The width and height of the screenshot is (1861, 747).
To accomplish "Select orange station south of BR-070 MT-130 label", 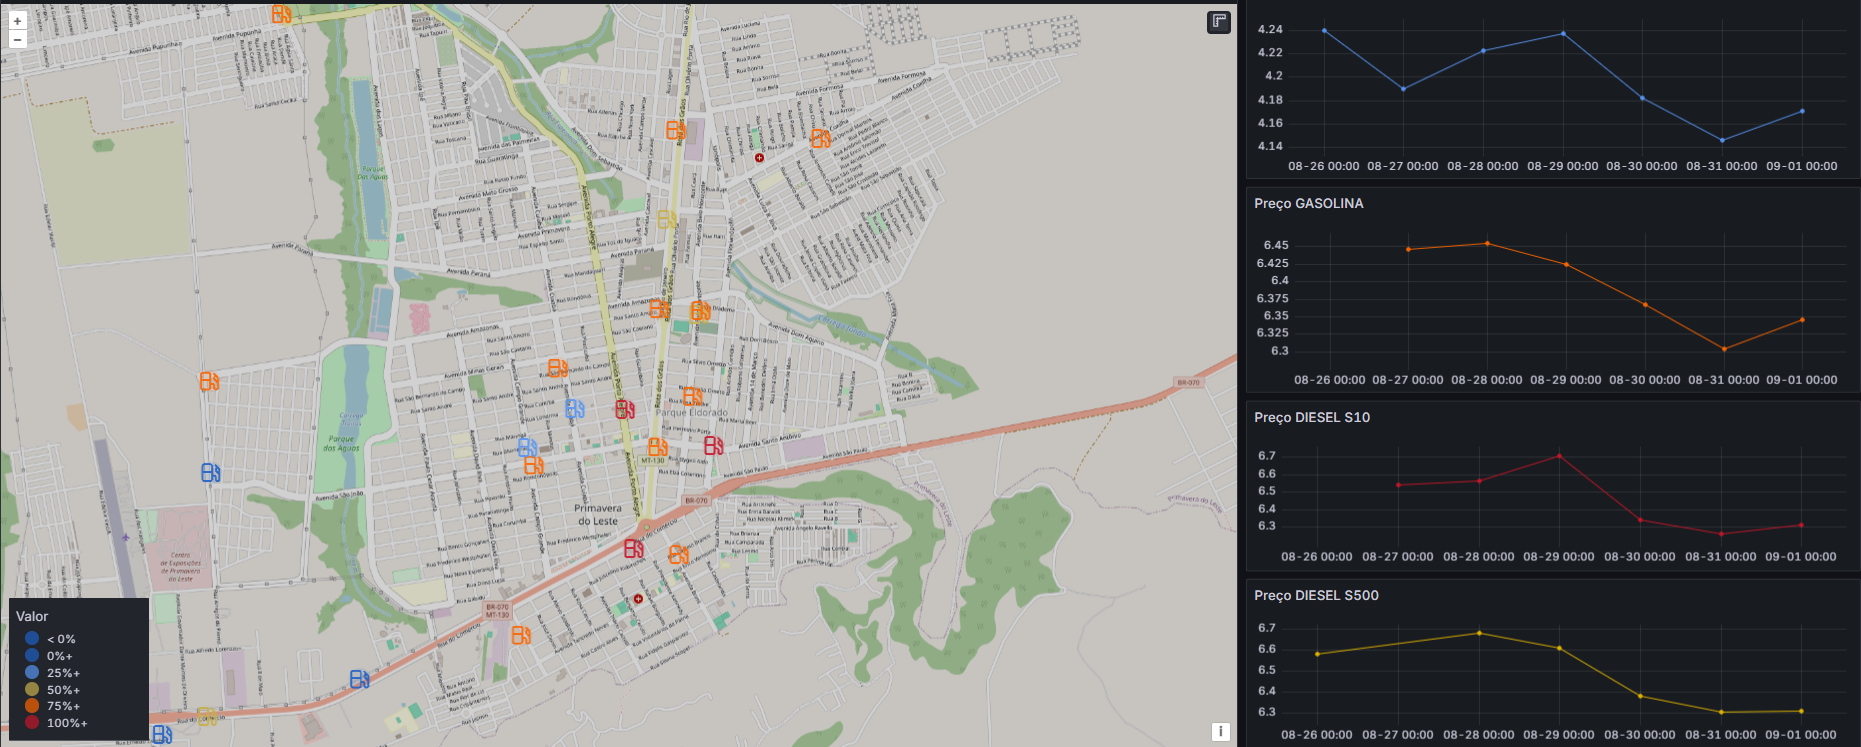I will 521,635.
